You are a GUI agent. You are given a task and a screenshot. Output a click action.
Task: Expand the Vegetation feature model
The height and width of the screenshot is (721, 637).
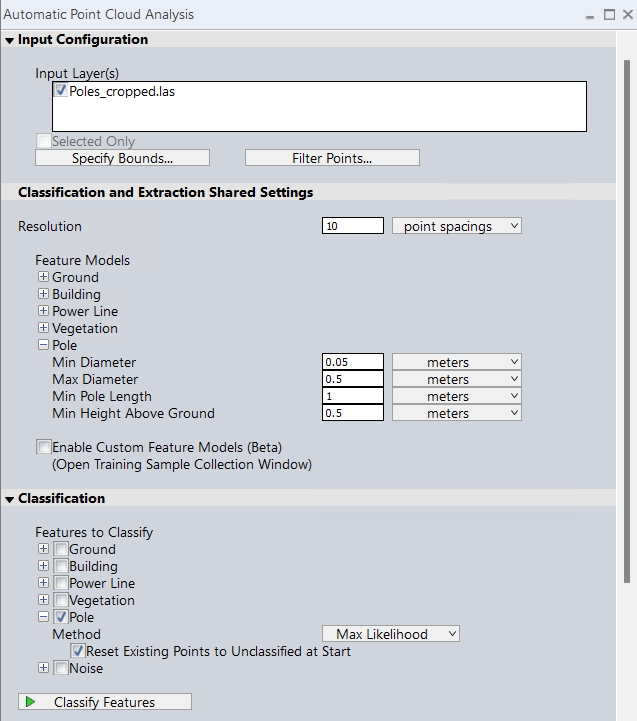(43, 328)
